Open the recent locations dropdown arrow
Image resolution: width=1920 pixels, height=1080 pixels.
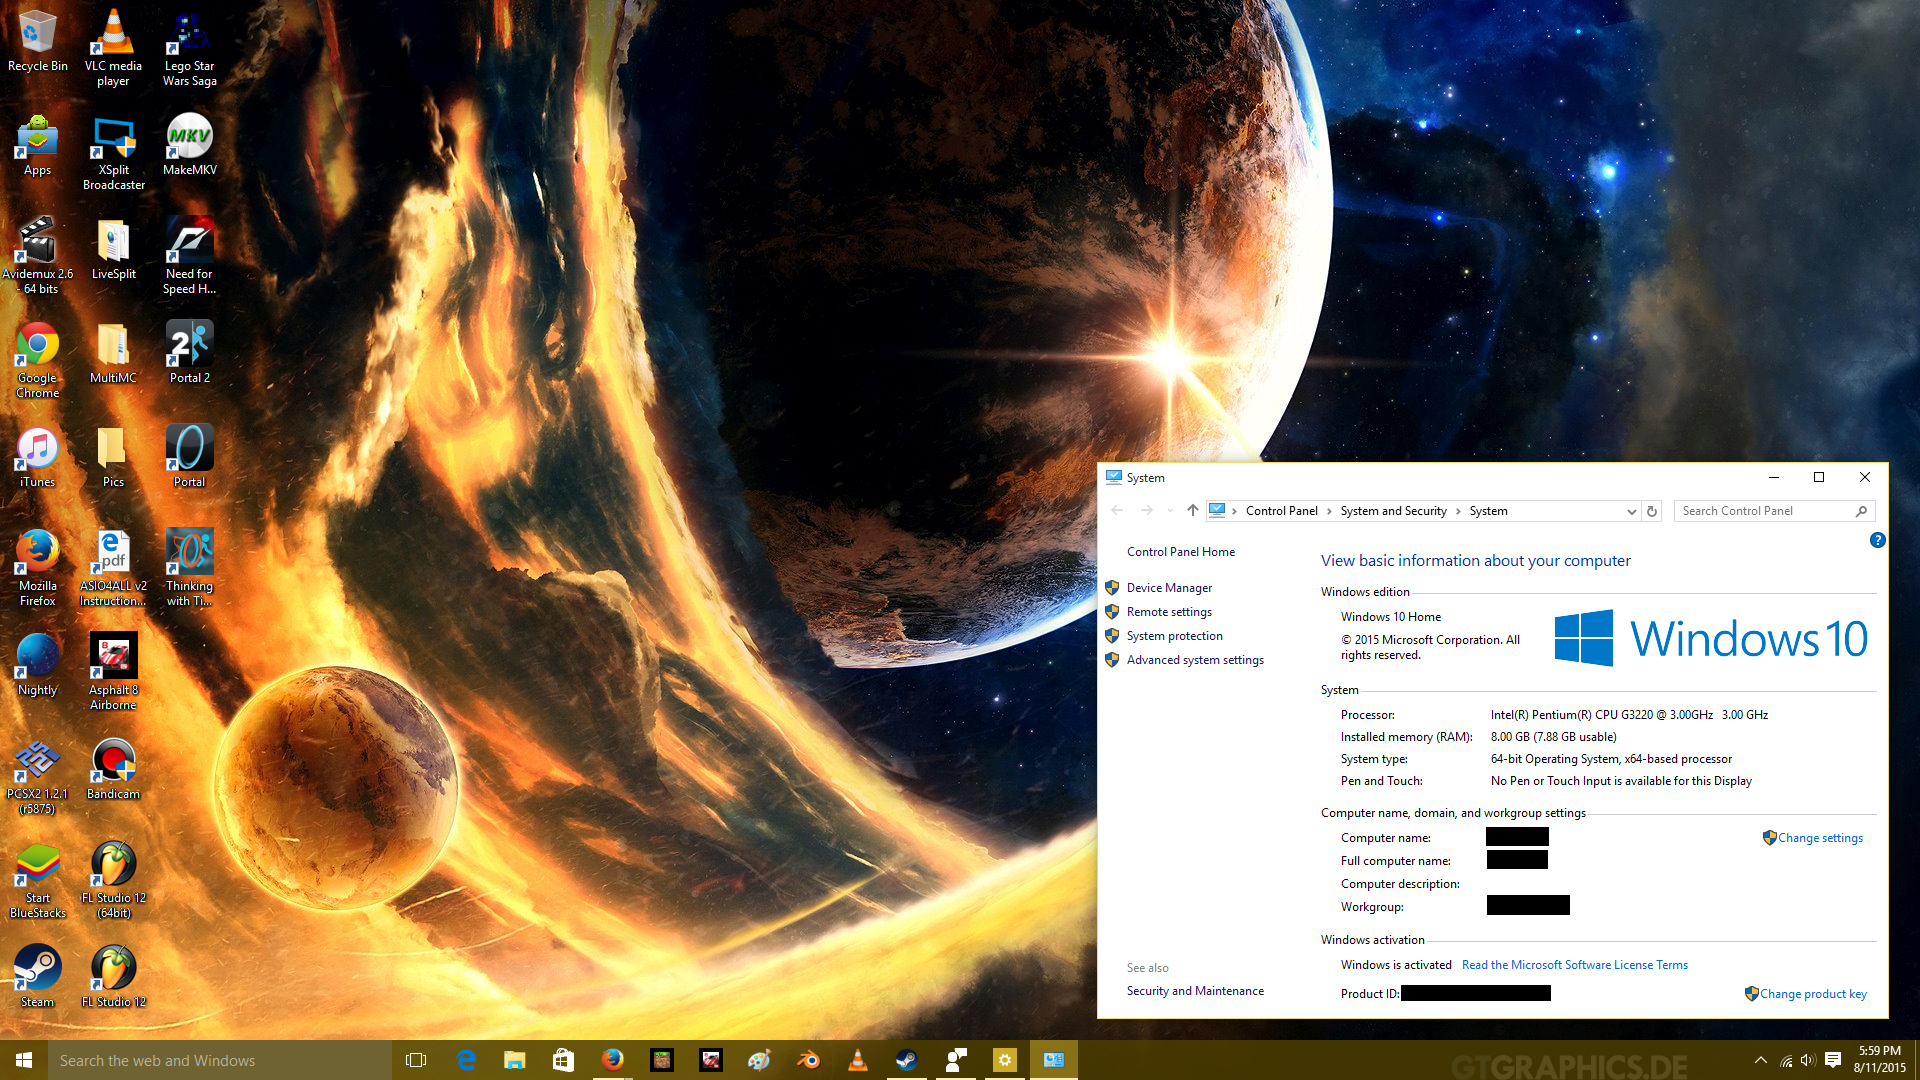1170,511
